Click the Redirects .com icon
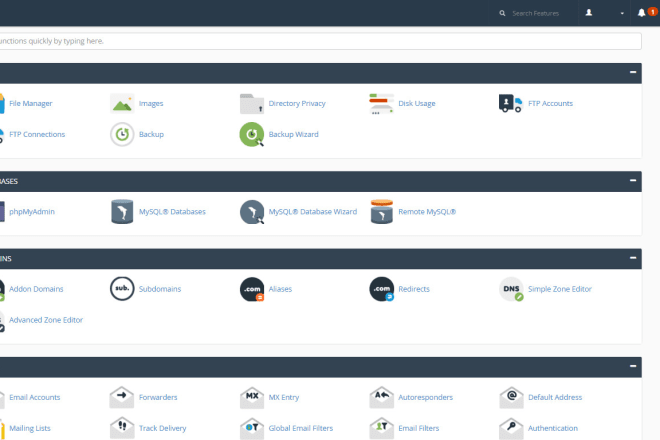 [381, 289]
